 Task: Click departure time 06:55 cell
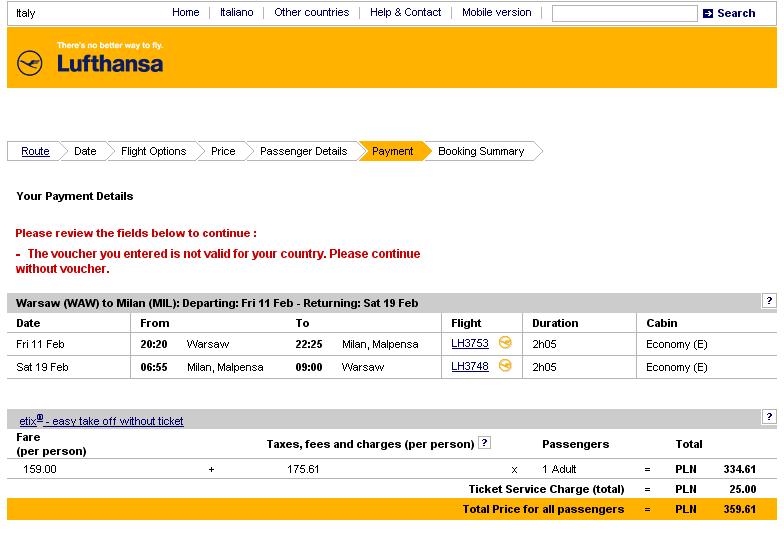coord(154,367)
